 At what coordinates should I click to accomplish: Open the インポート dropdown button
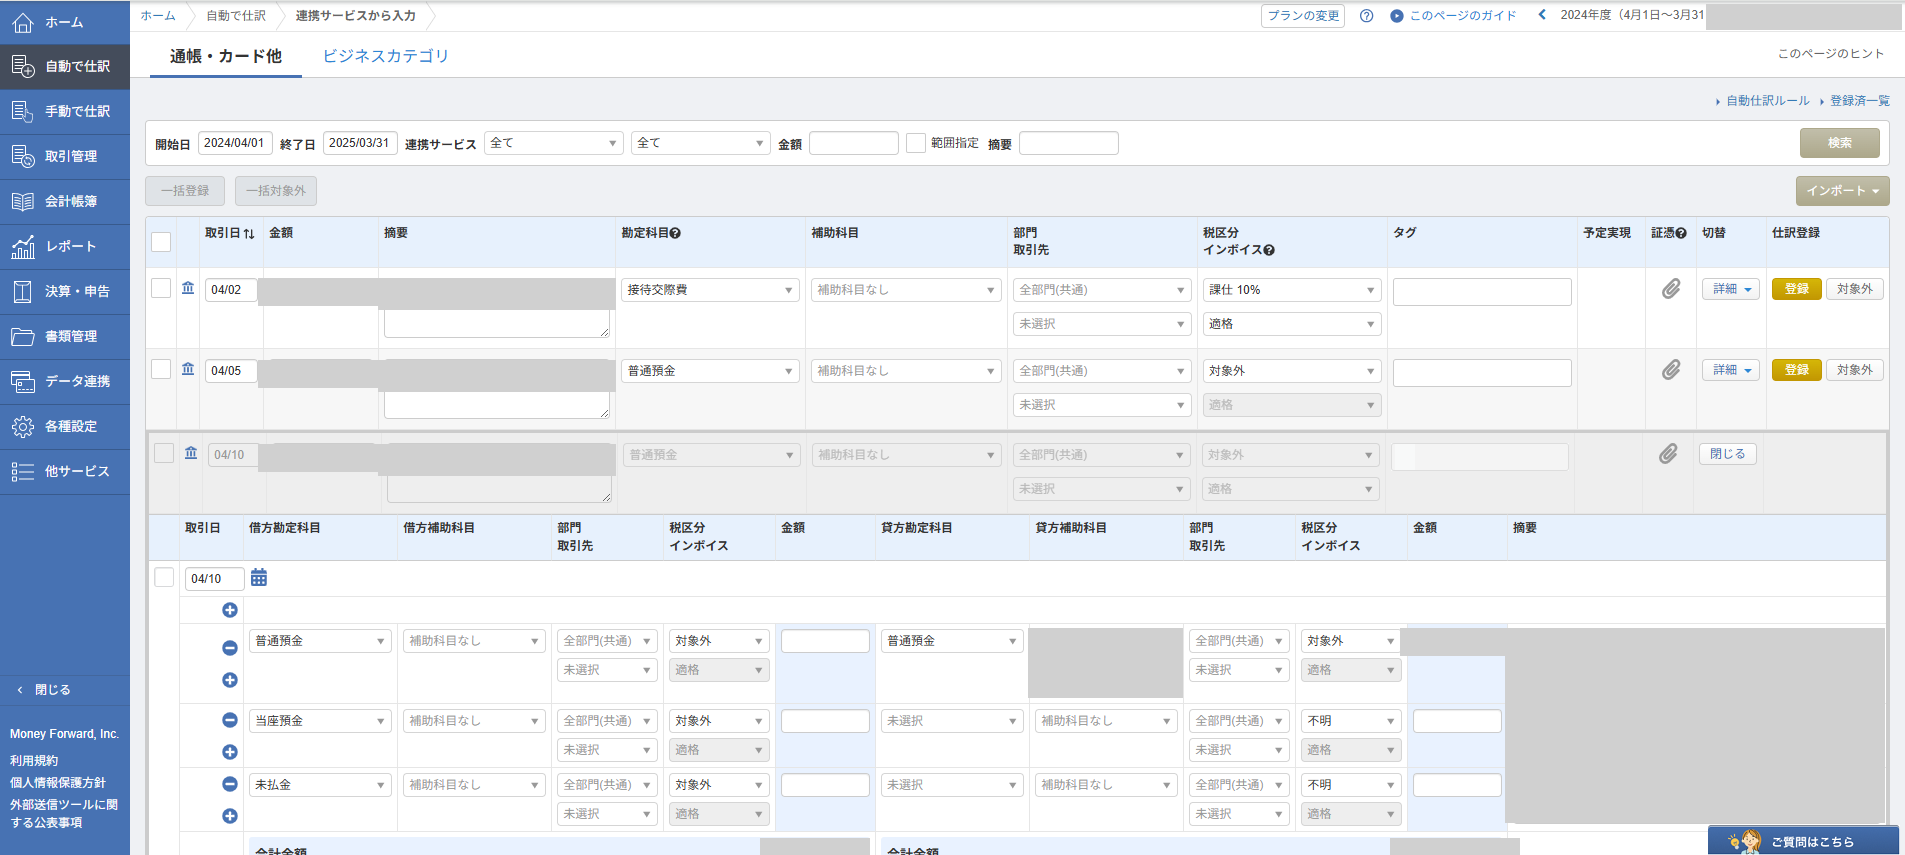(x=1842, y=191)
